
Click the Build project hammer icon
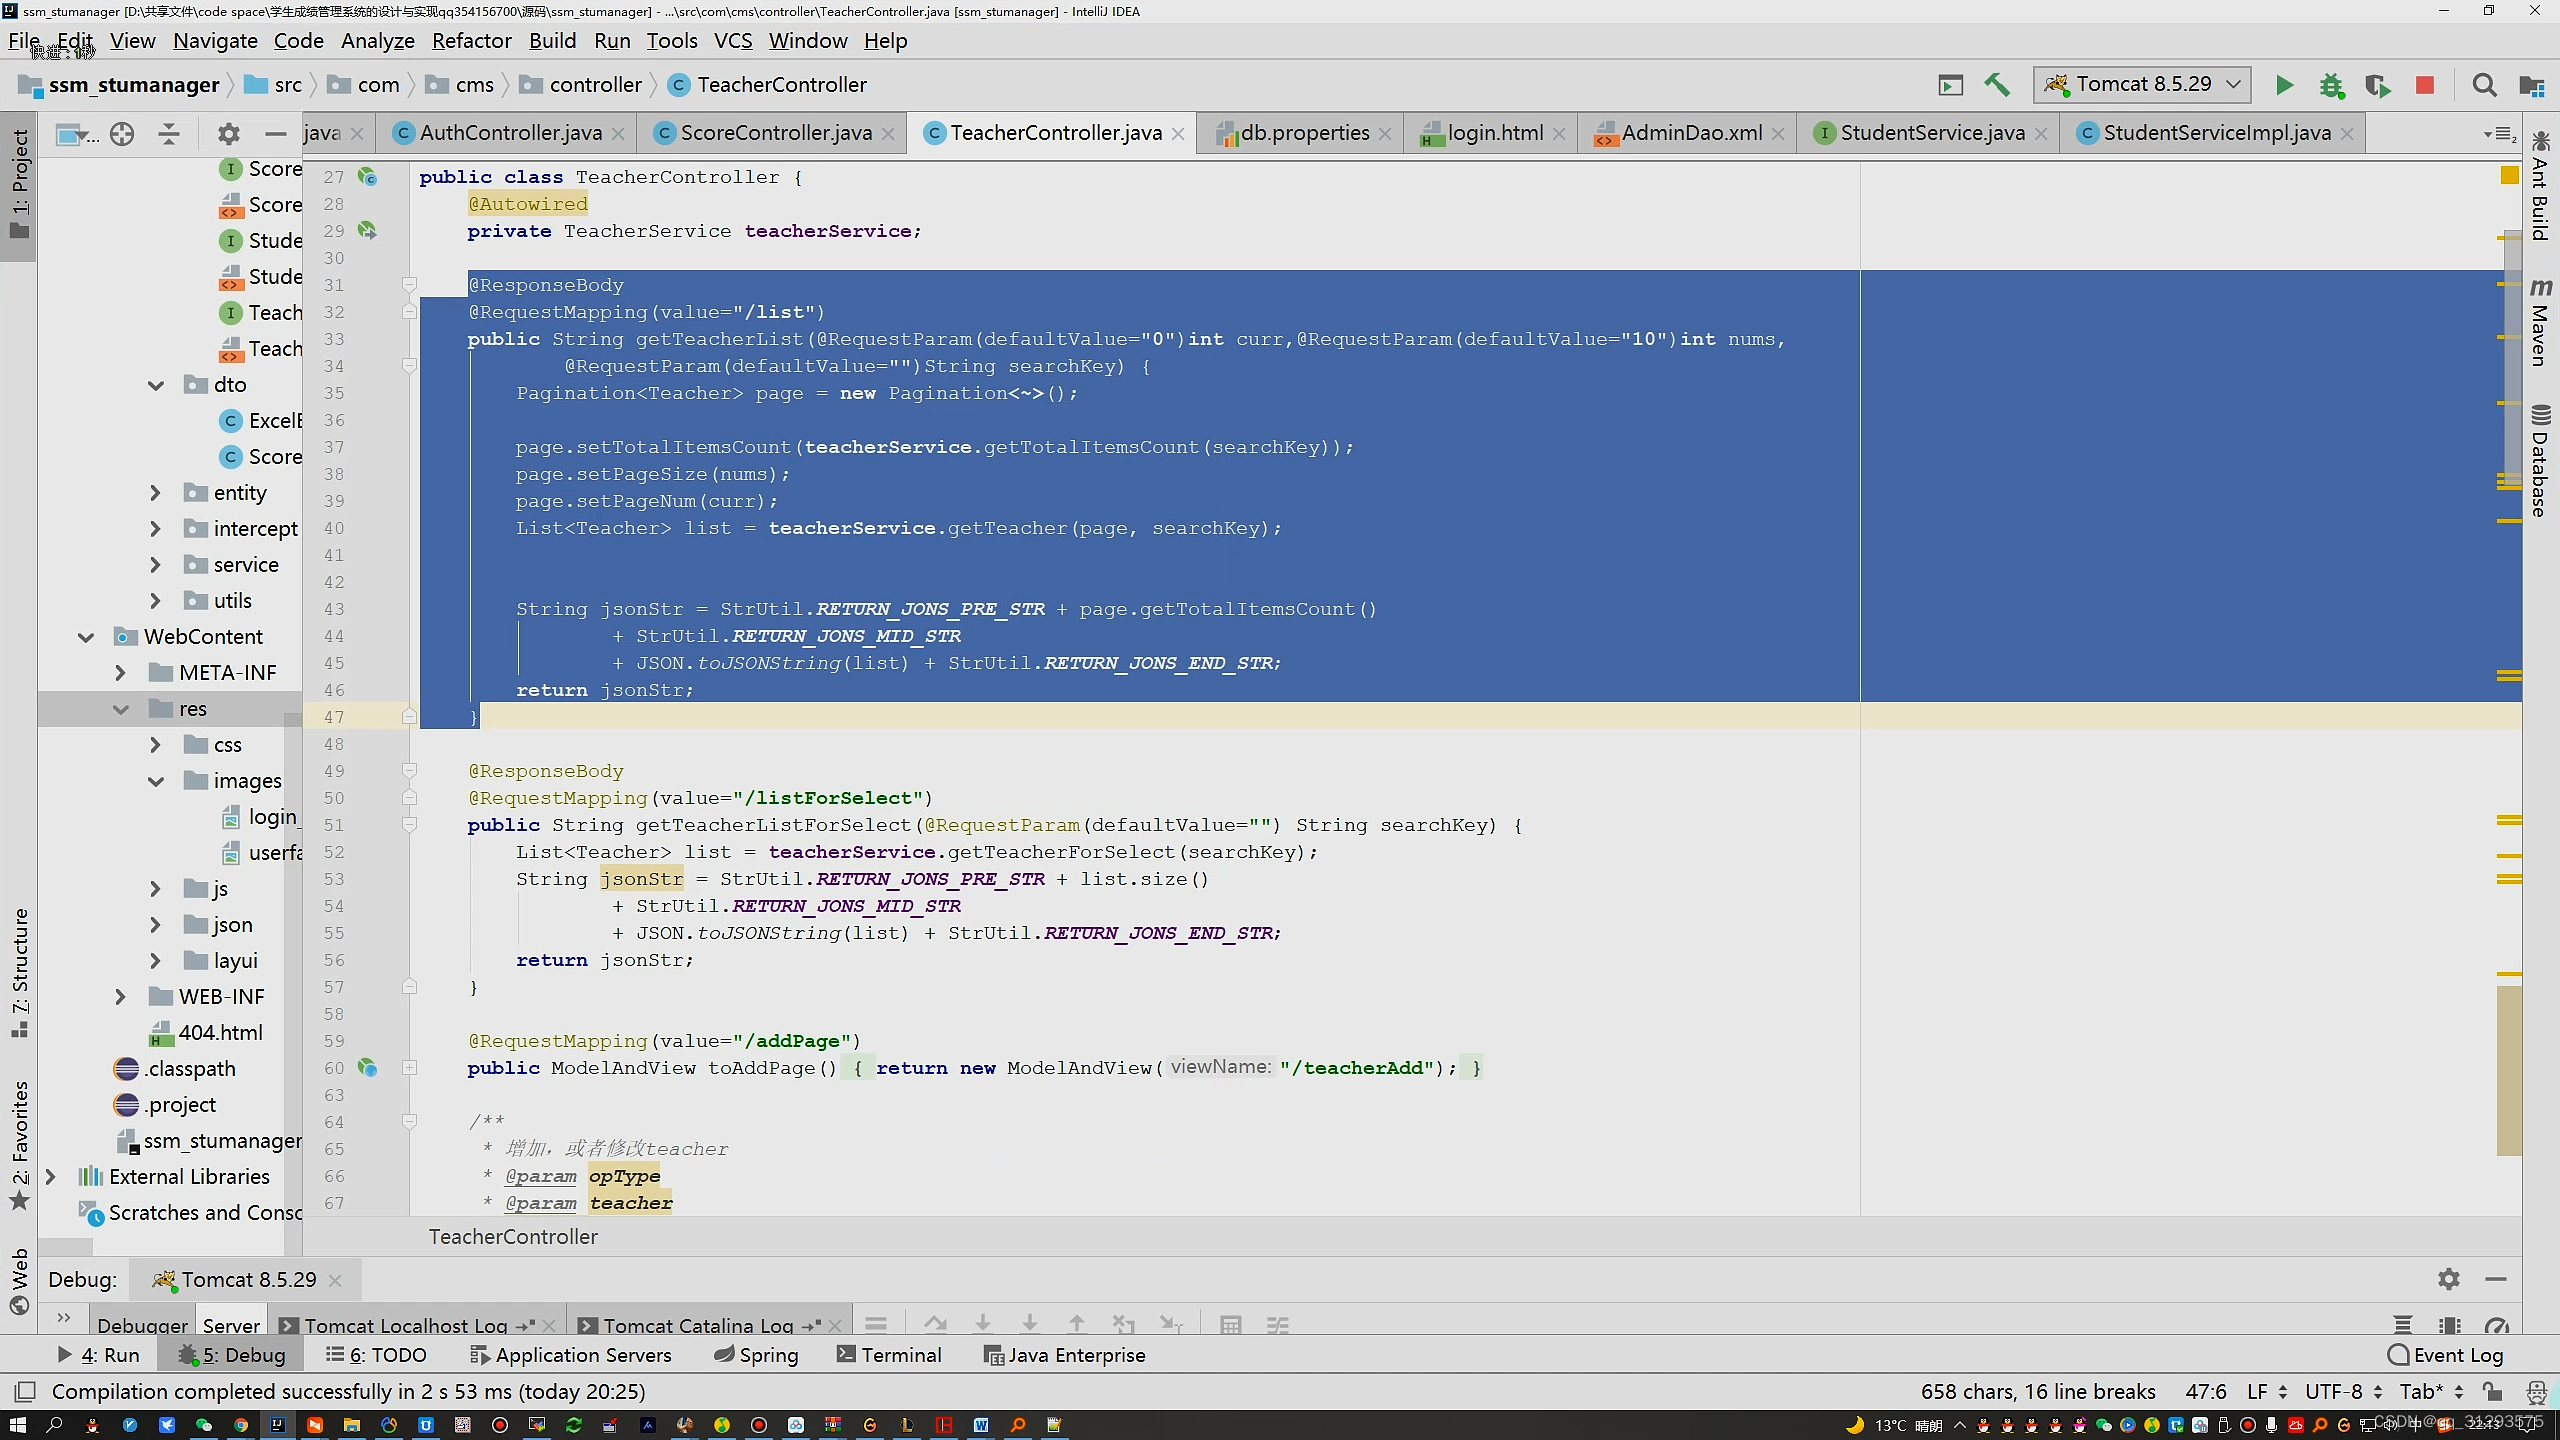pos(1997,86)
